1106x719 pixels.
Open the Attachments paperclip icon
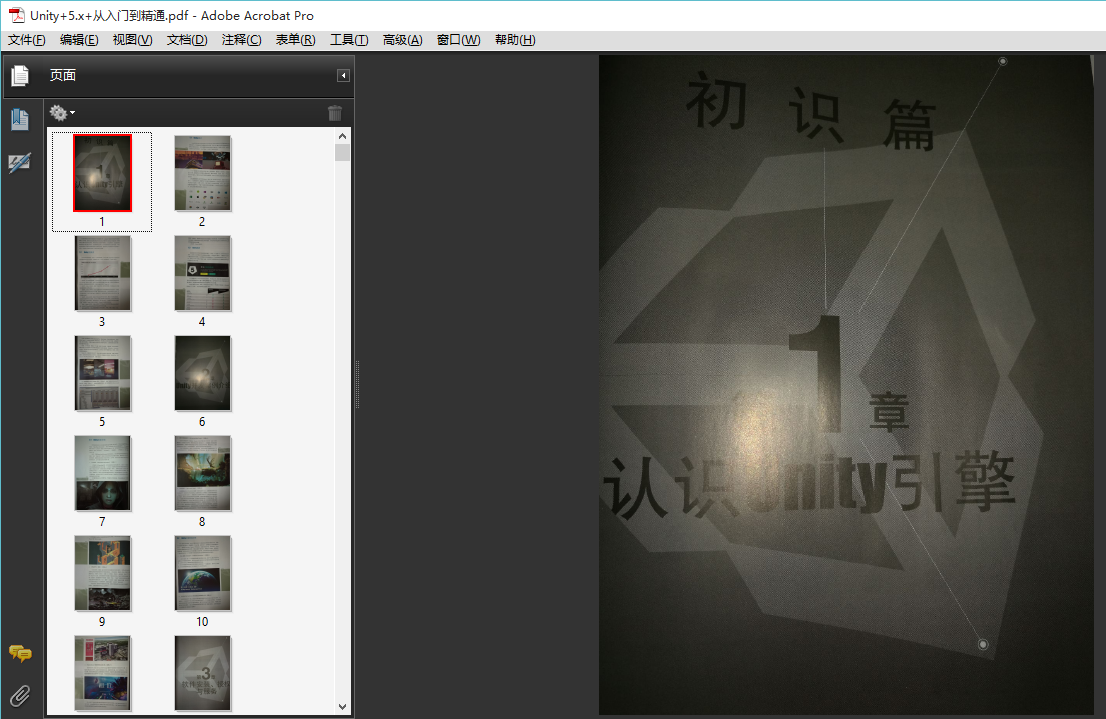(x=20, y=696)
